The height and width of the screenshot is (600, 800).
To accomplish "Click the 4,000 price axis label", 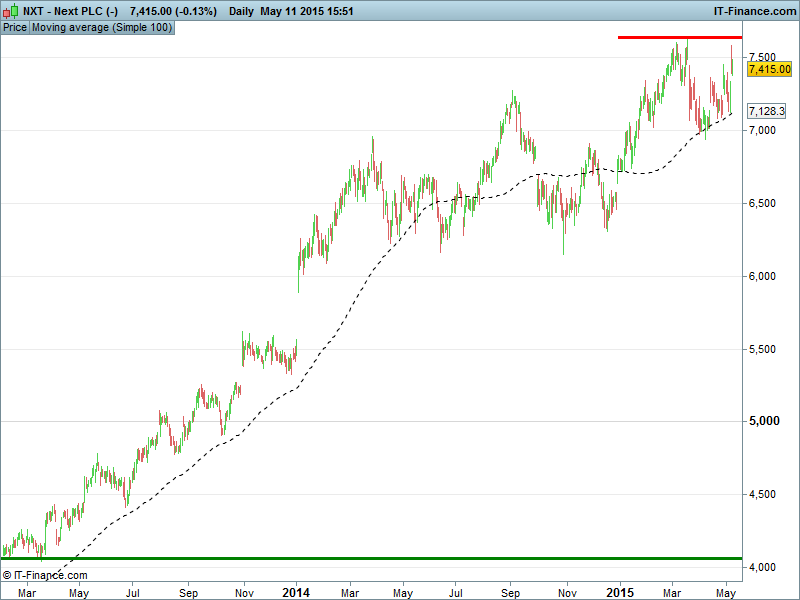I will [x=765, y=567].
